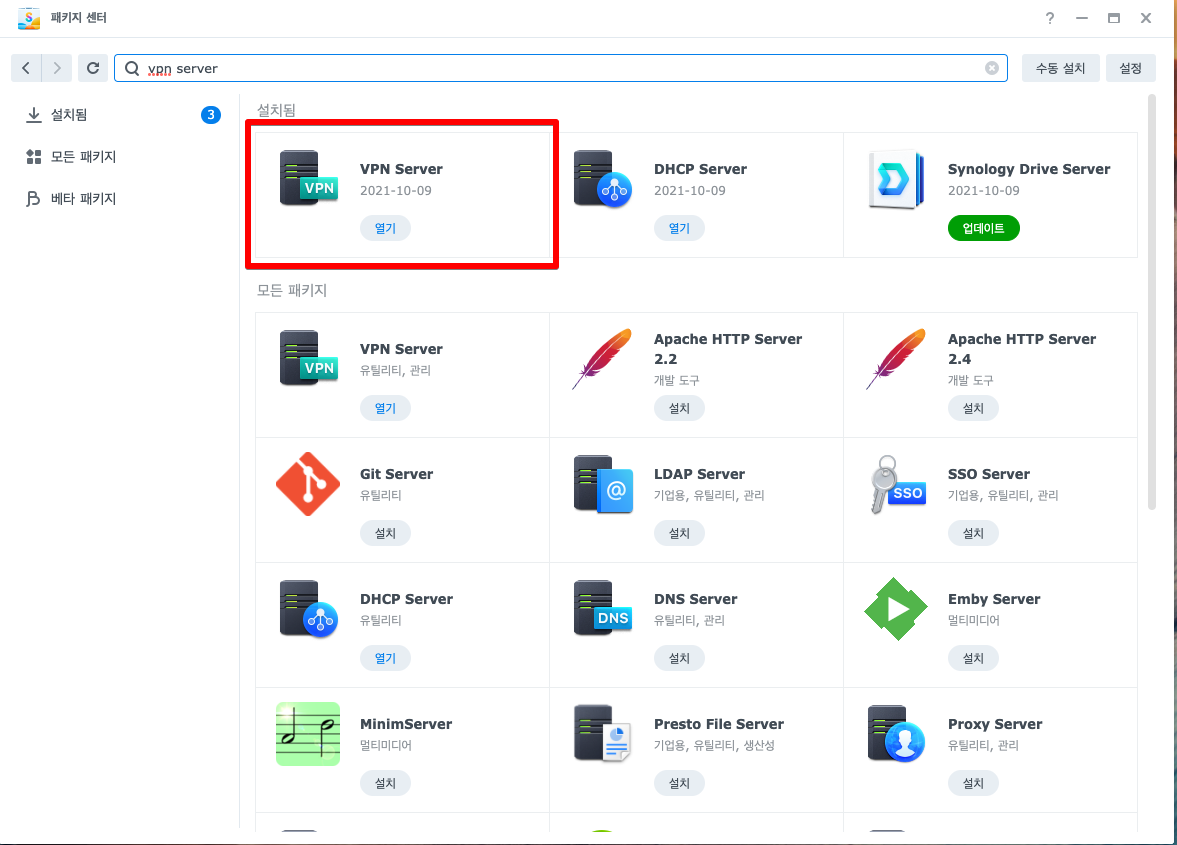Install Apache HTTP Server 2.4
This screenshot has width=1177, height=845.
coord(974,408)
